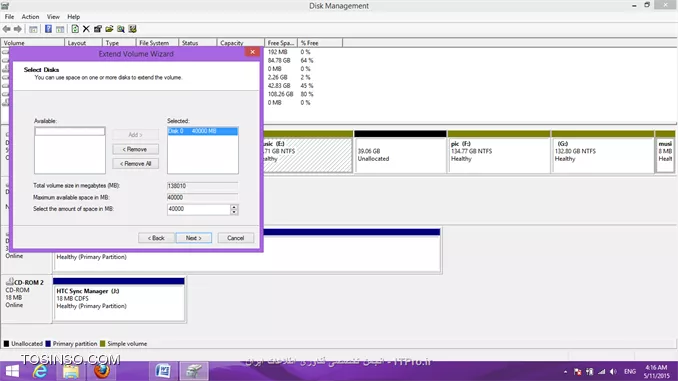678x381 pixels.
Task: Sort by the Layout column header
Action: (83, 43)
